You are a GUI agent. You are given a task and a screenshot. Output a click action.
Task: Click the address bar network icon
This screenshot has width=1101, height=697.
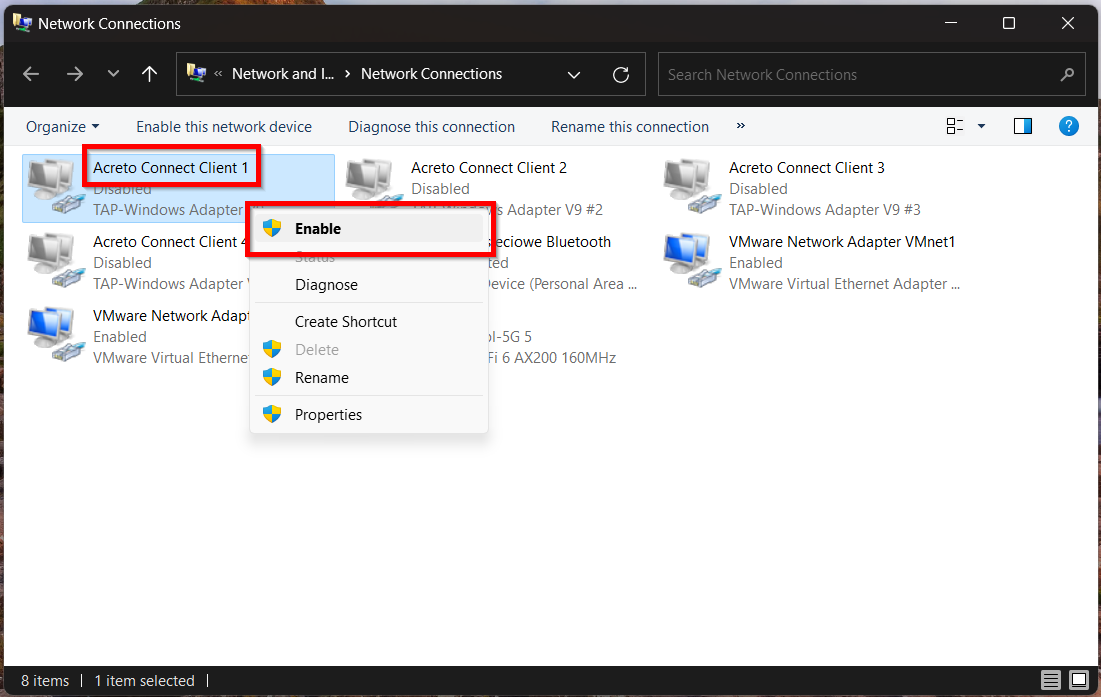(x=196, y=73)
